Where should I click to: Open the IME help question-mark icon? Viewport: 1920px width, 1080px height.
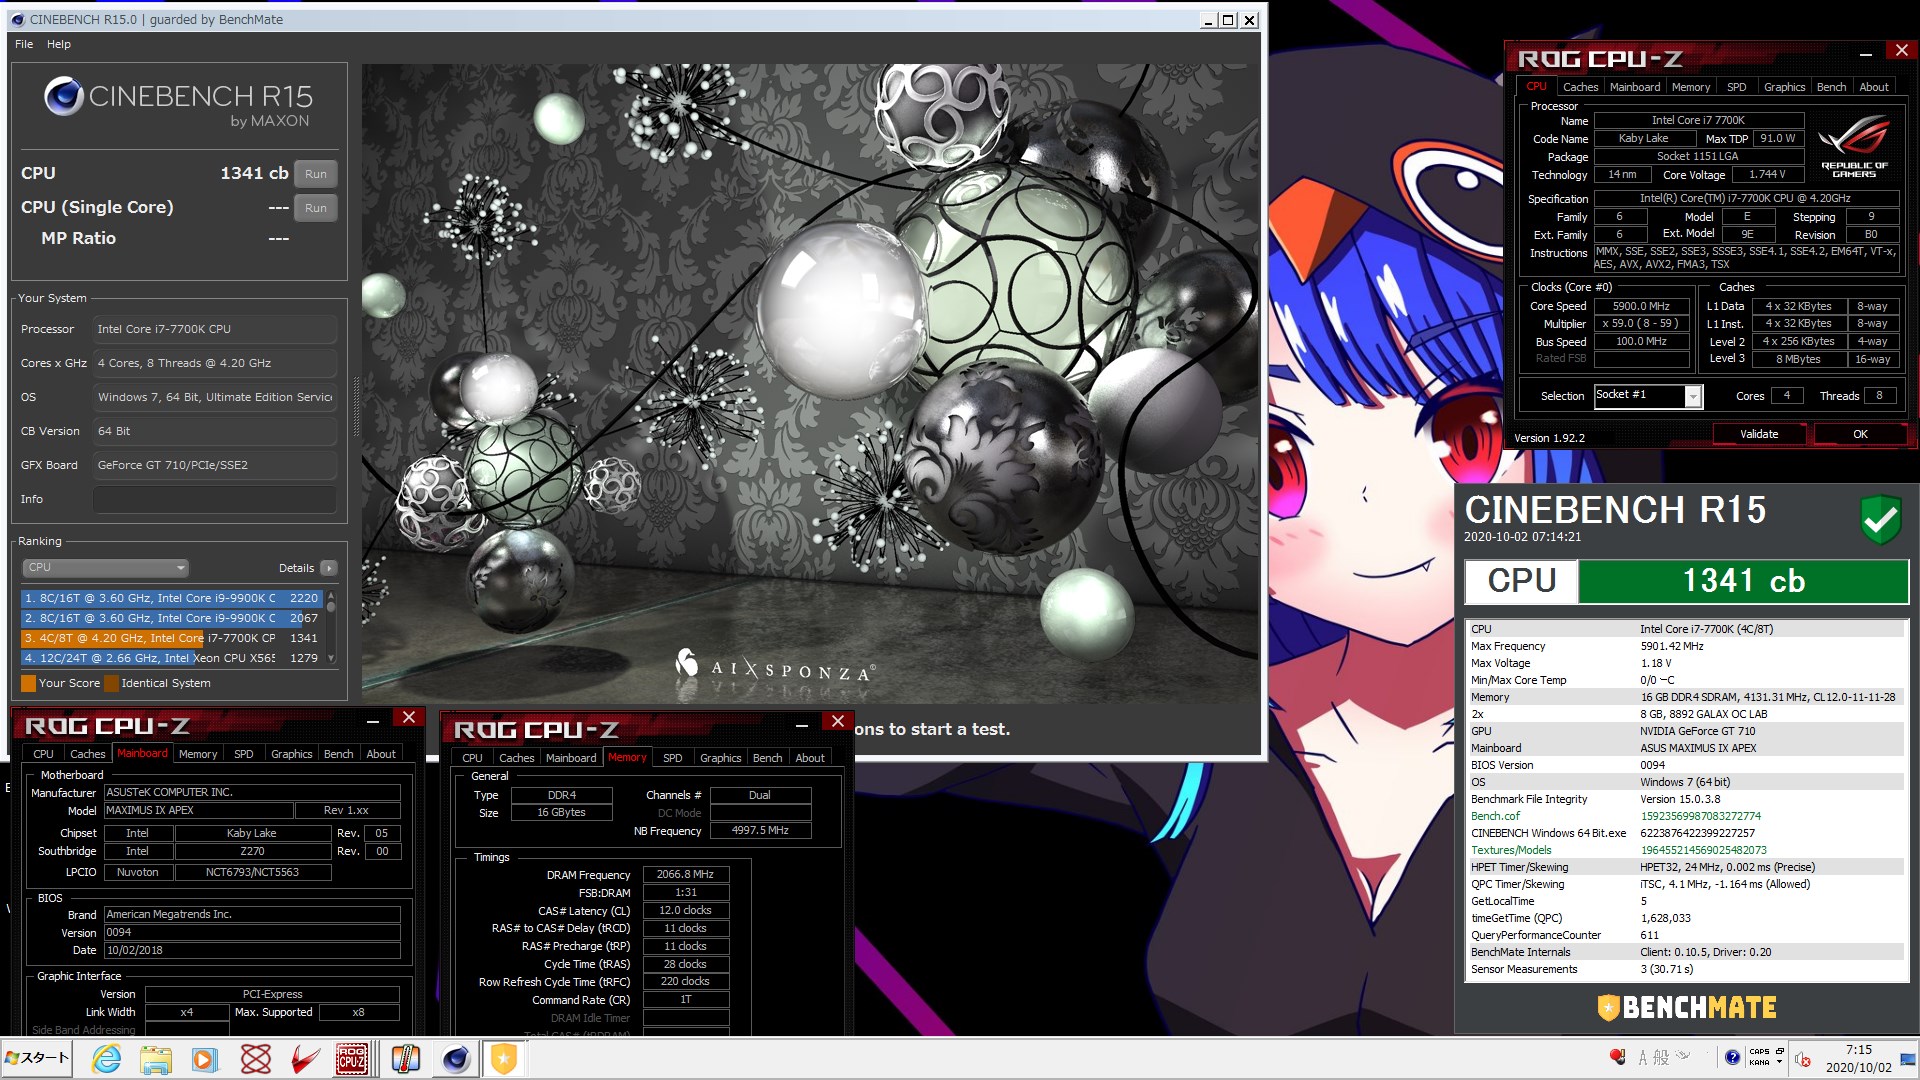(1732, 1057)
